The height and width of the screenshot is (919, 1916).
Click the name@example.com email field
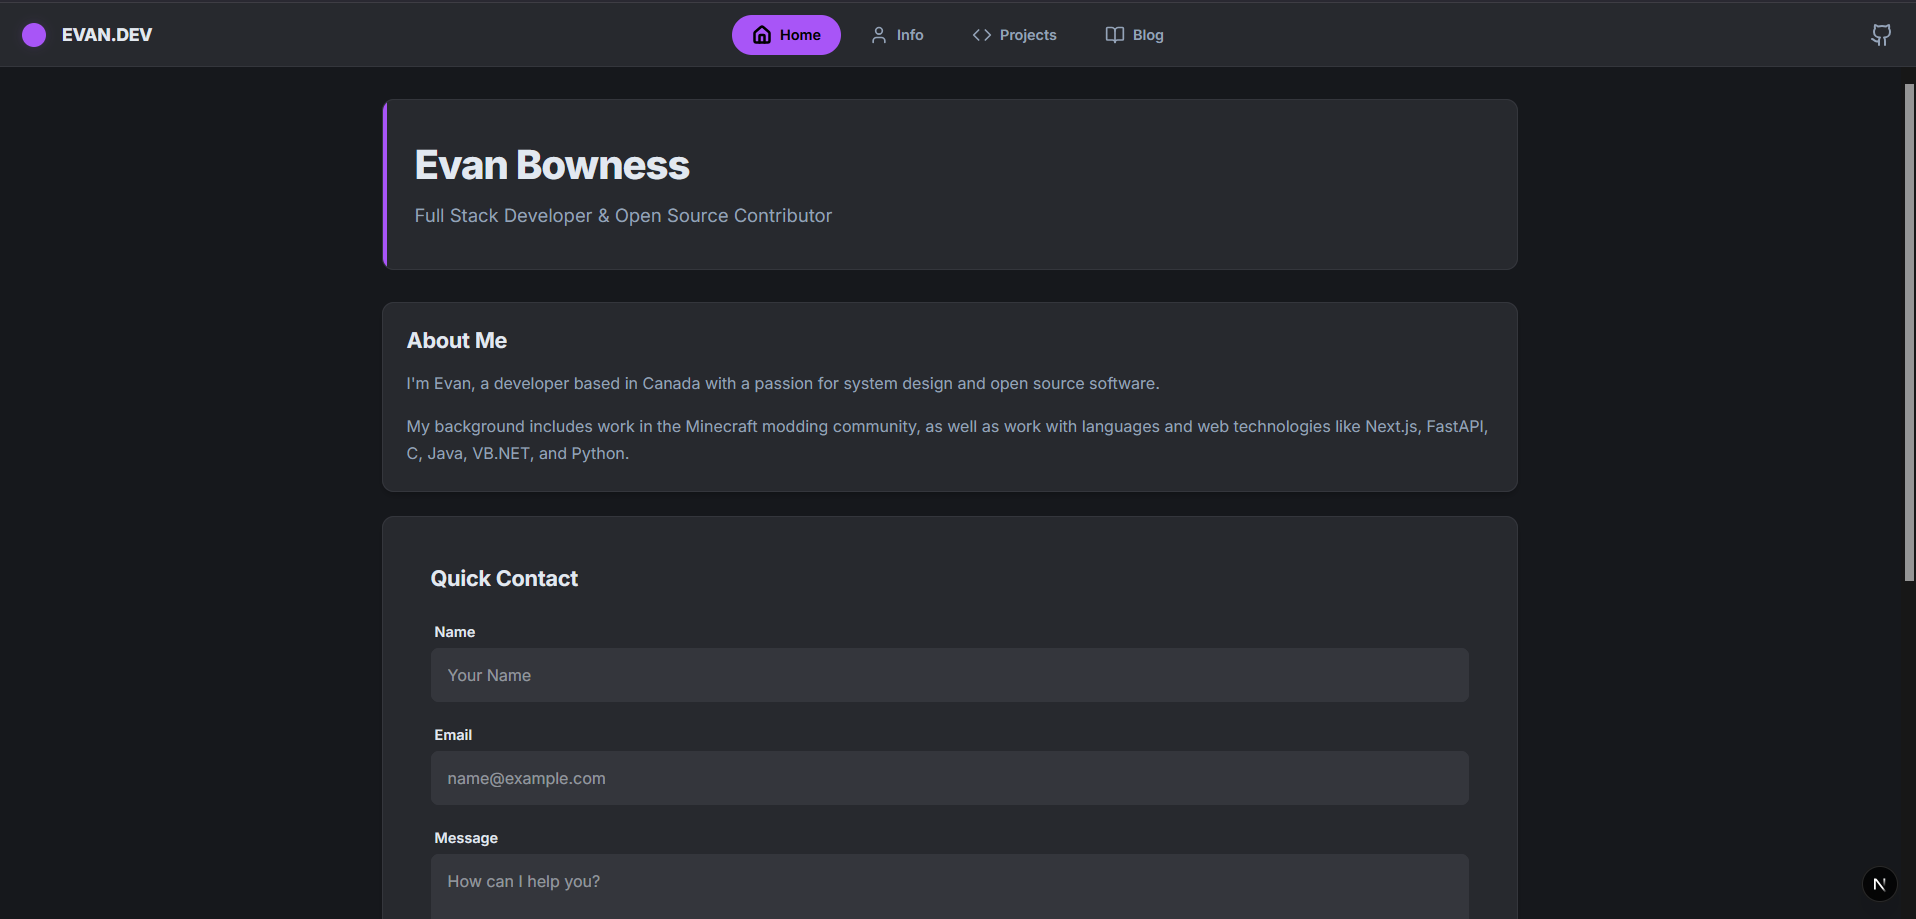pos(948,778)
